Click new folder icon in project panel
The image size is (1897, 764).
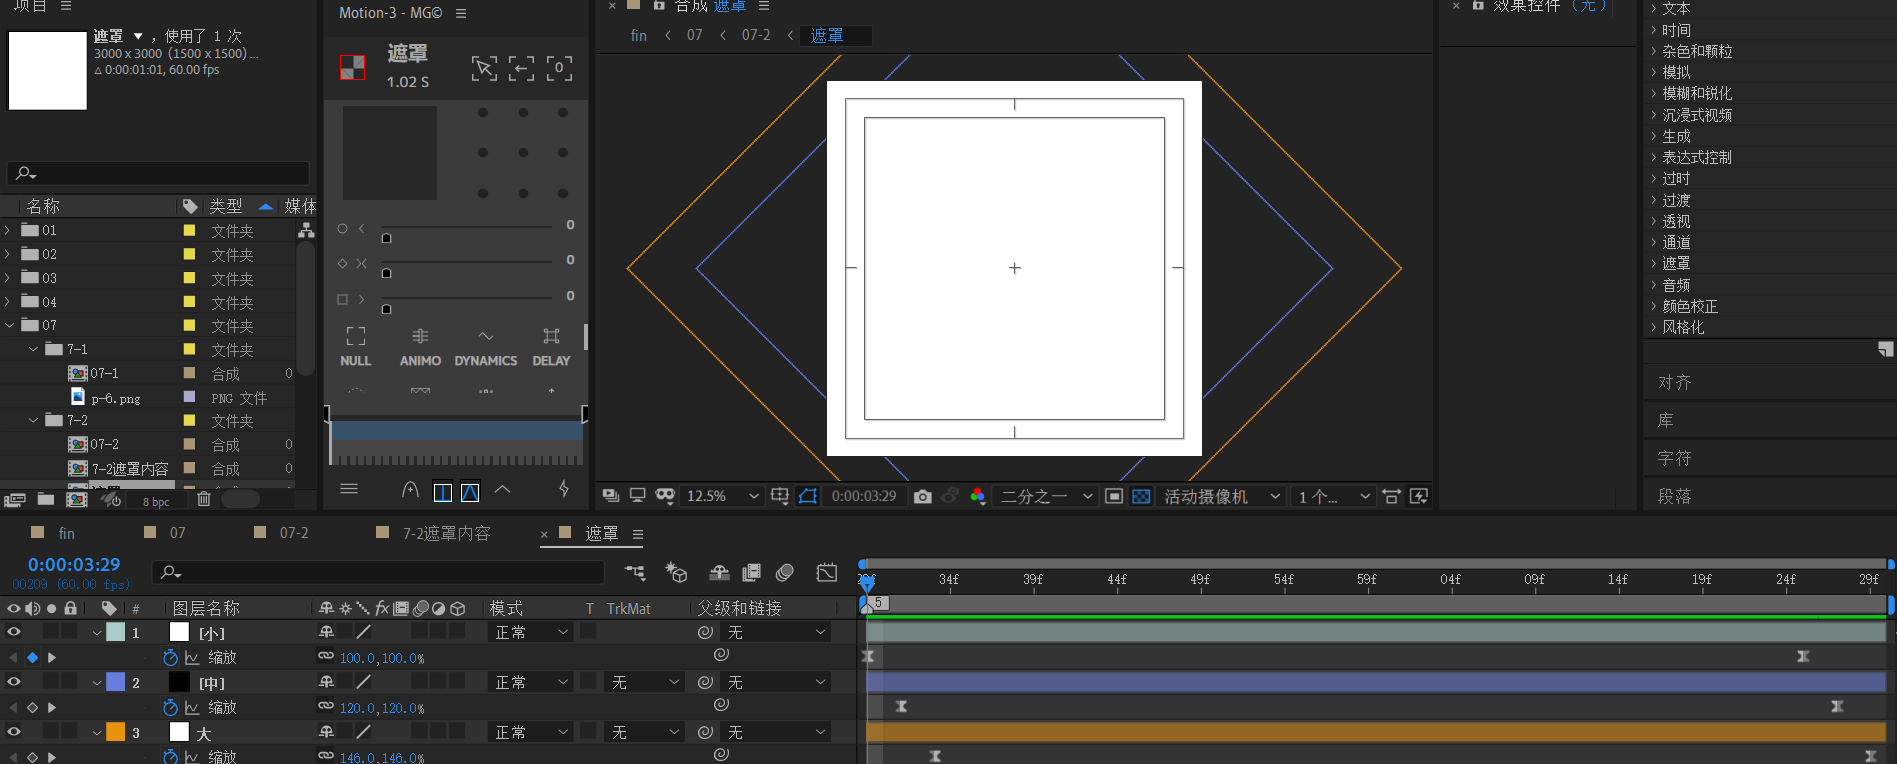click(x=46, y=499)
